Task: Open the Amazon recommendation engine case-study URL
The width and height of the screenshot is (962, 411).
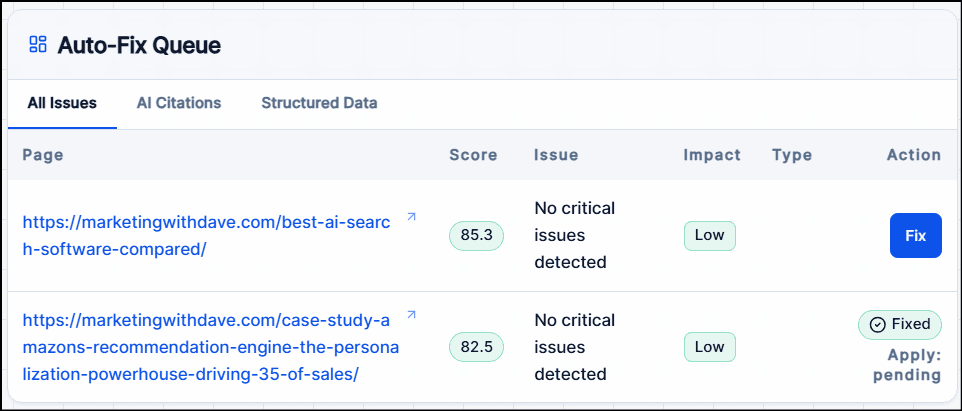Action: [210, 347]
